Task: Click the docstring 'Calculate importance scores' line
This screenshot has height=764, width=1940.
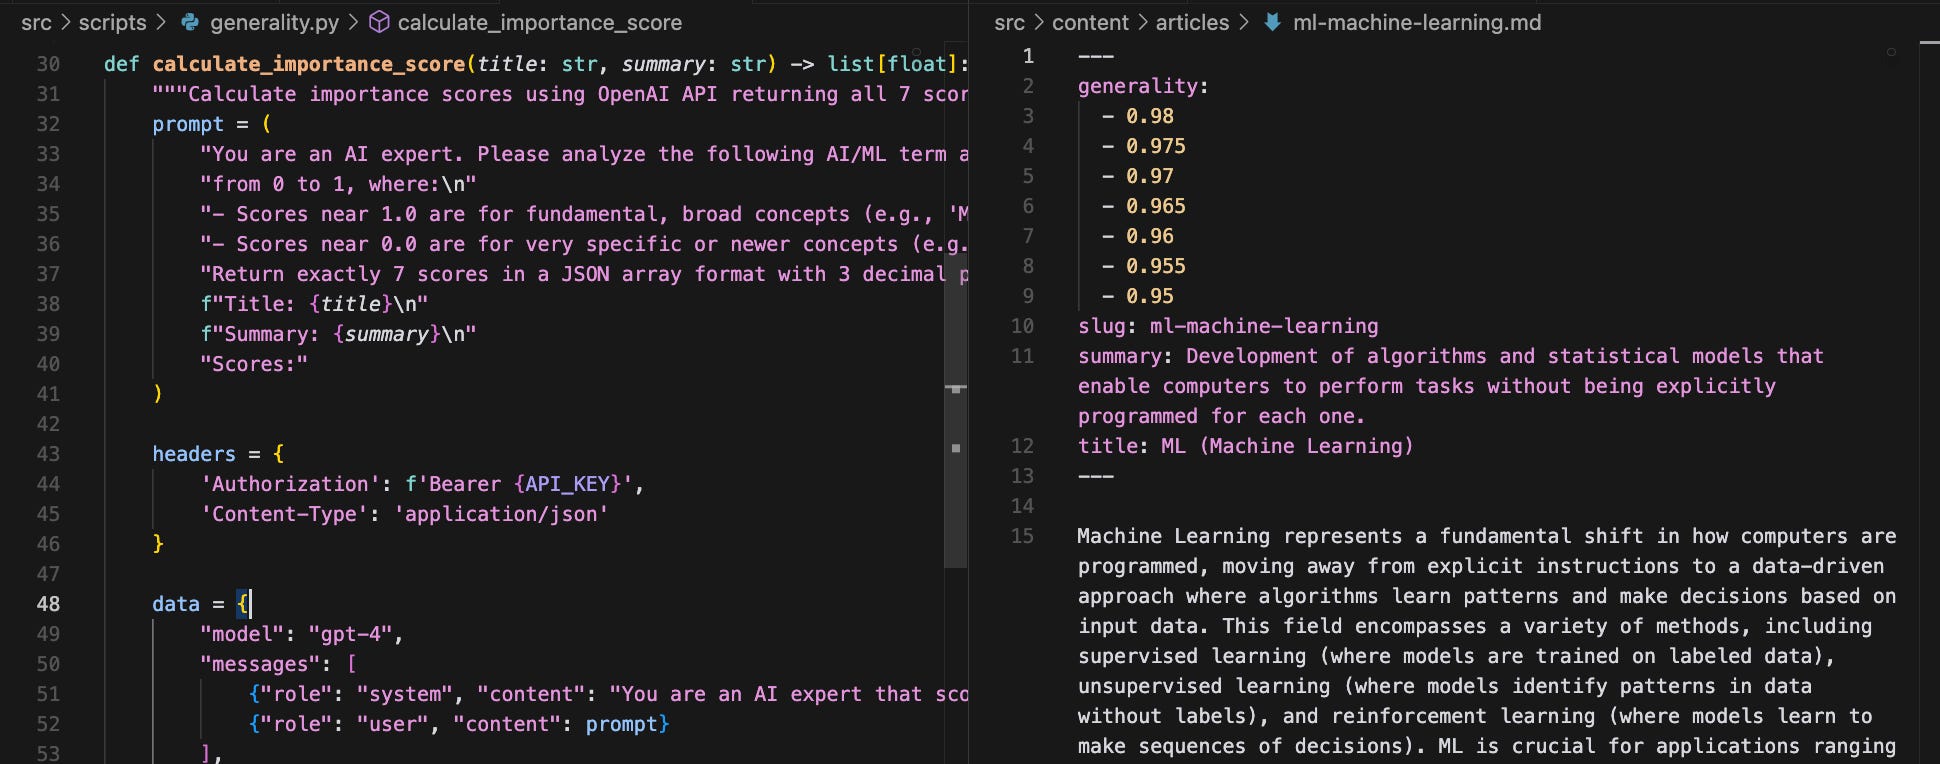Action: pos(560,94)
